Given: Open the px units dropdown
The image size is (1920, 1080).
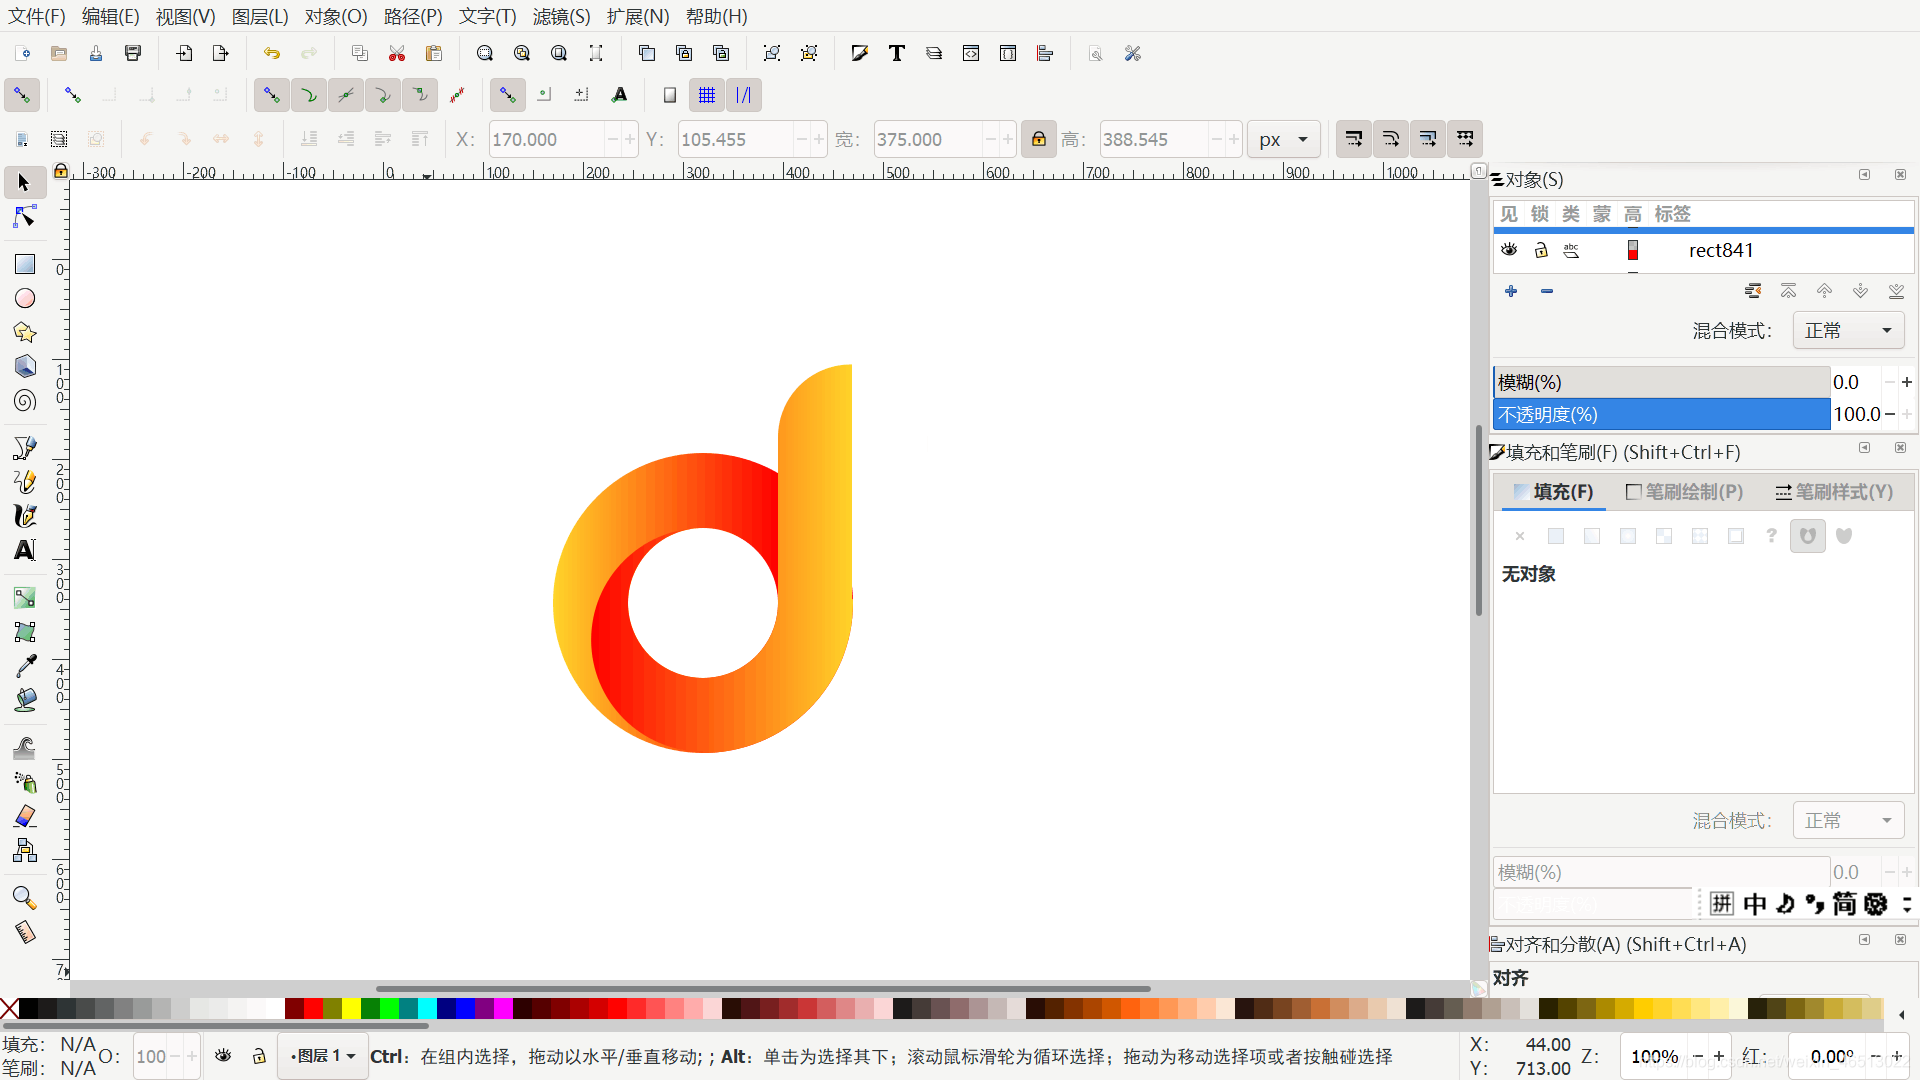Looking at the screenshot, I should tap(1283, 139).
